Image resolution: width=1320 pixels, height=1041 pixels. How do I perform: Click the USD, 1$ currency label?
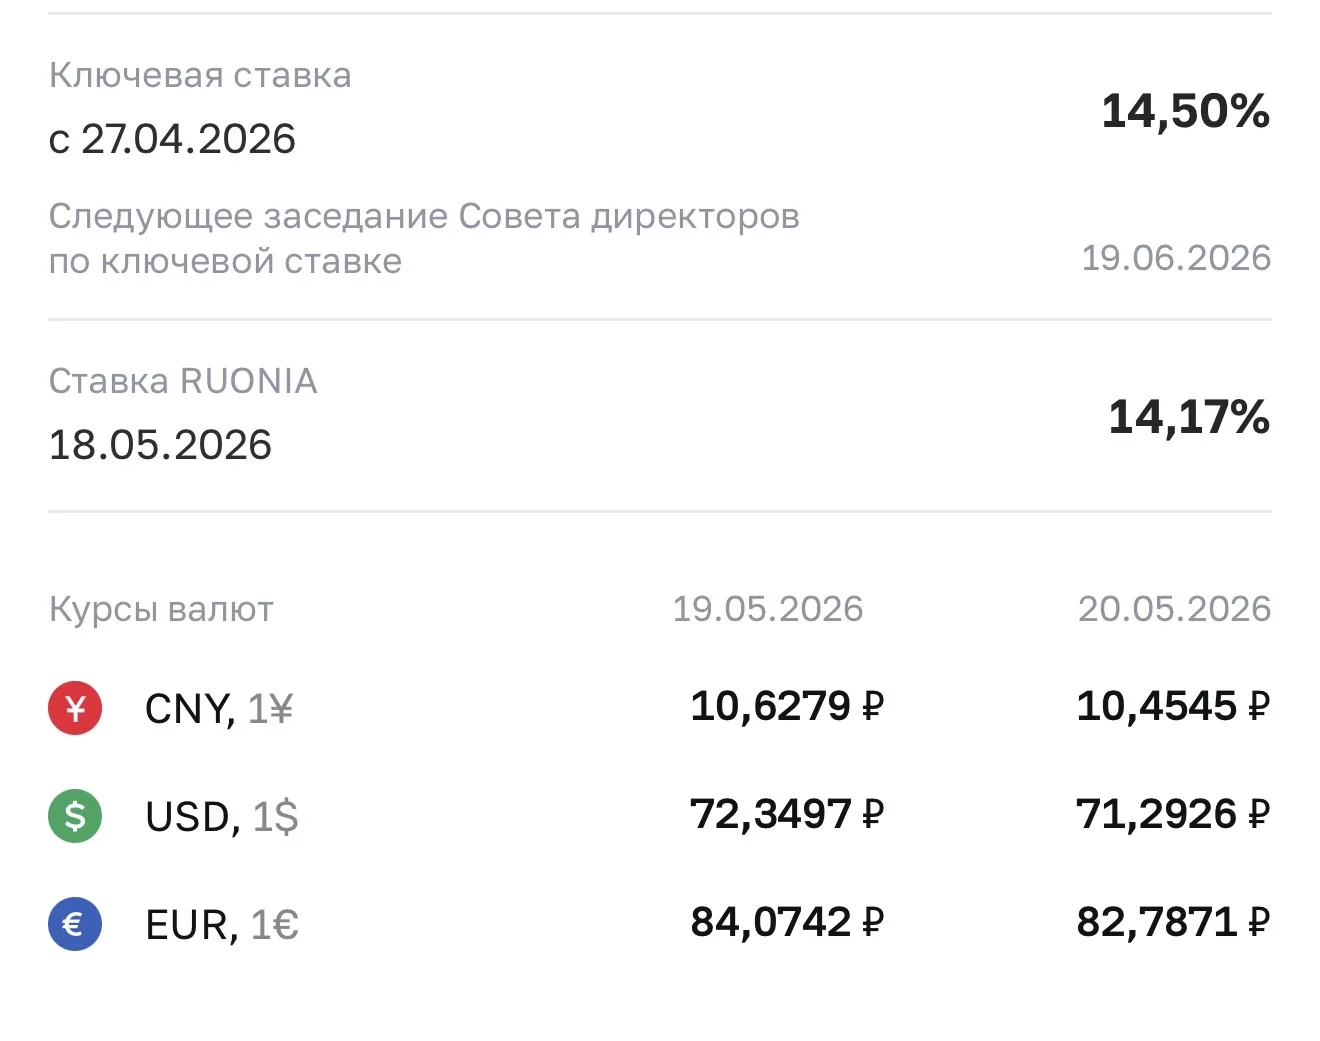point(222,817)
